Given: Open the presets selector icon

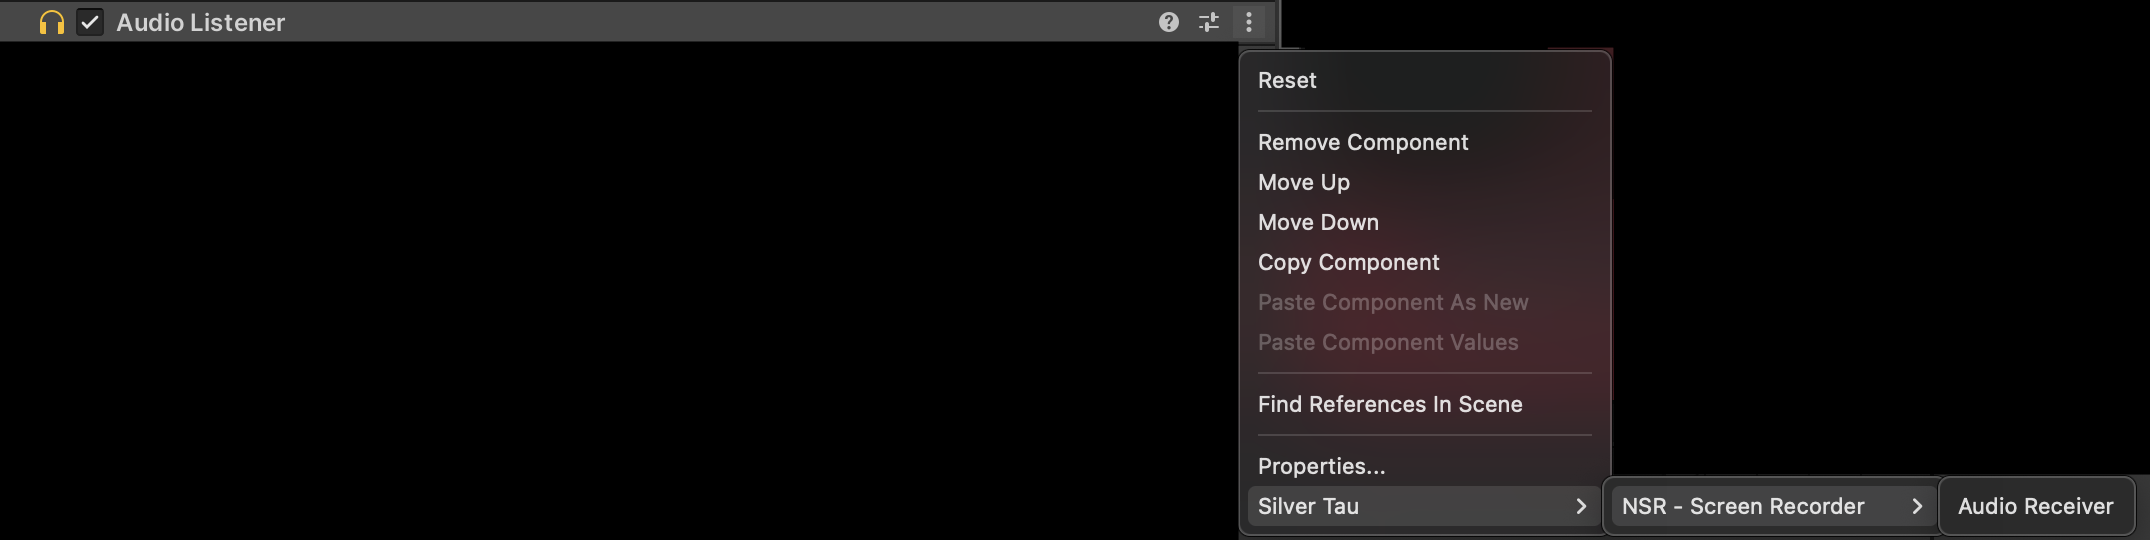Looking at the screenshot, I should [1209, 22].
